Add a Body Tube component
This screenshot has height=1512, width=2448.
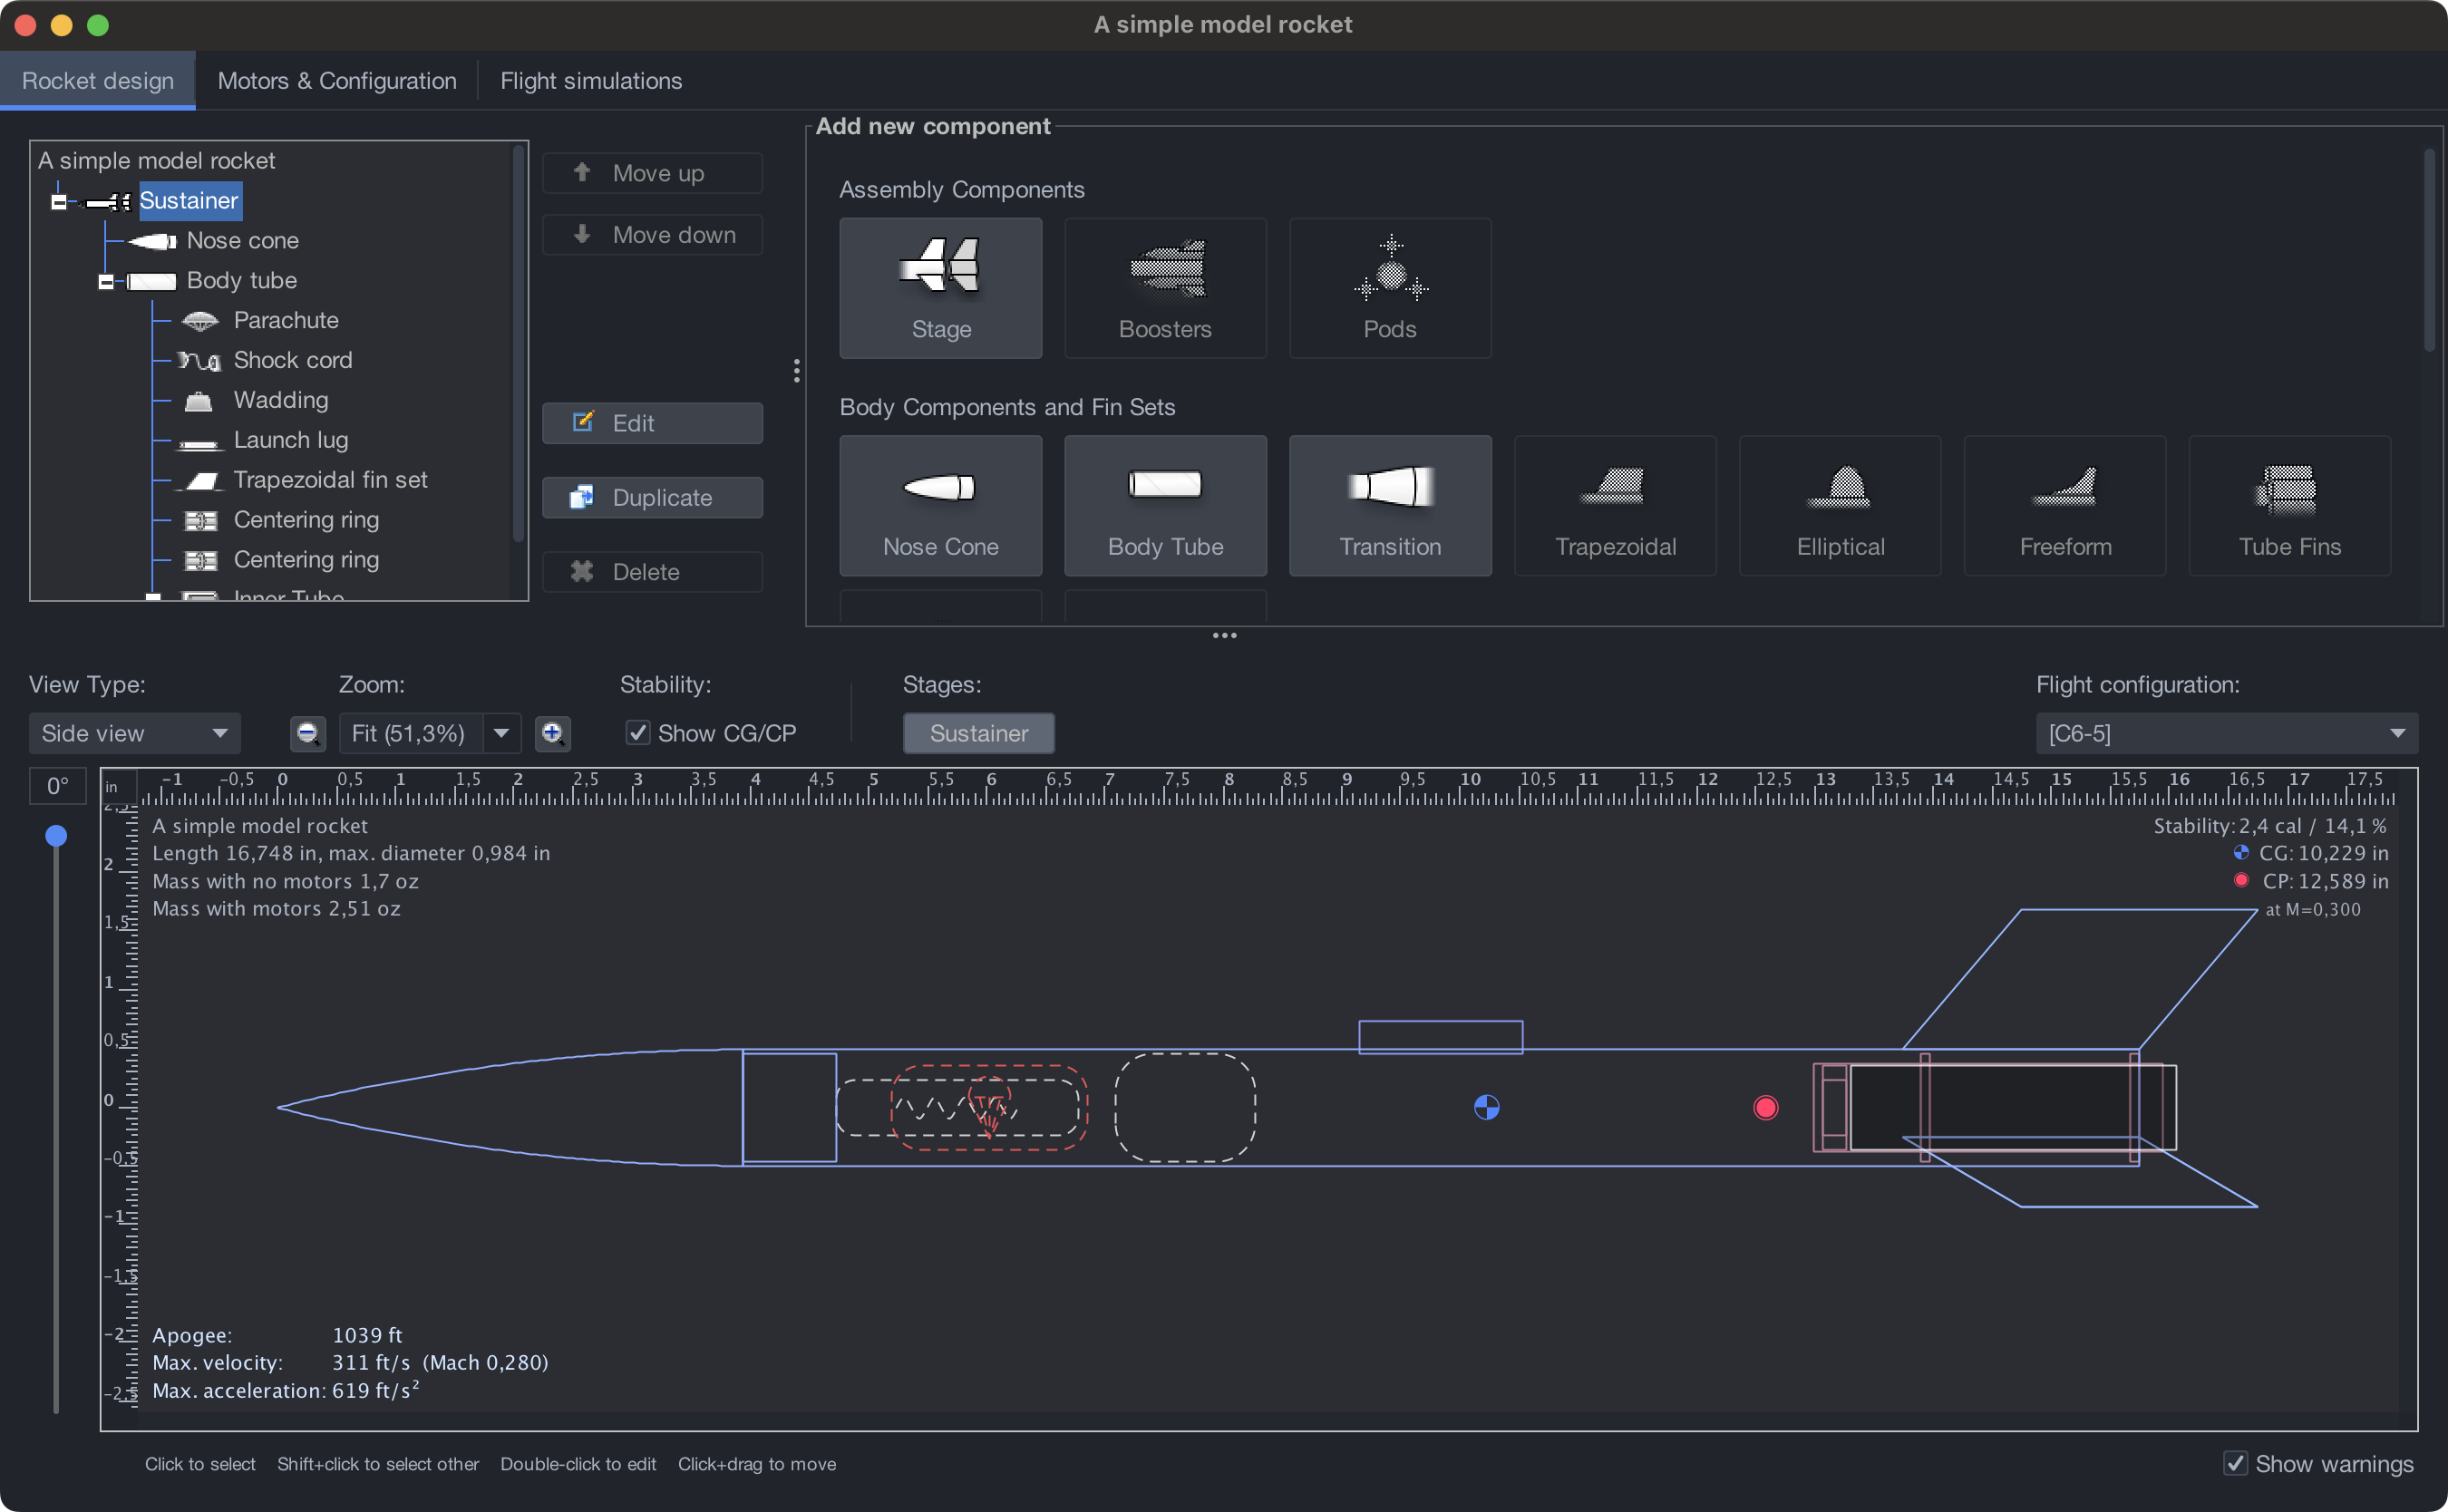pyautogui.click(x=1165, y=505)
